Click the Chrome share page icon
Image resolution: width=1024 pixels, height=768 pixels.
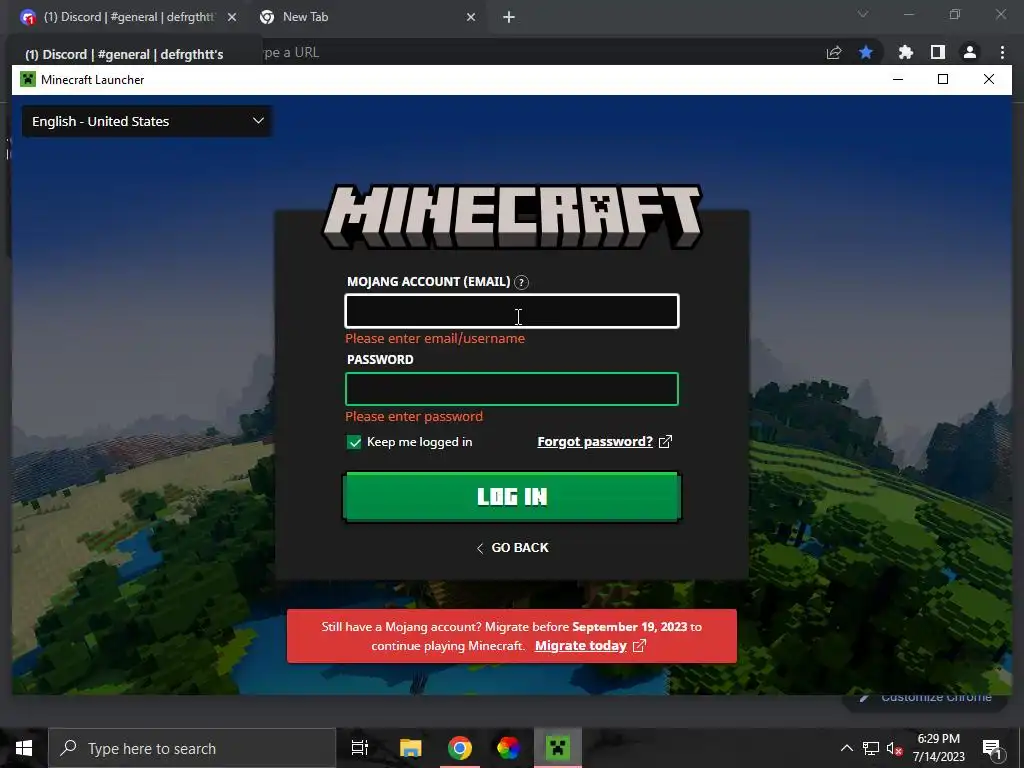pos(834,53)
